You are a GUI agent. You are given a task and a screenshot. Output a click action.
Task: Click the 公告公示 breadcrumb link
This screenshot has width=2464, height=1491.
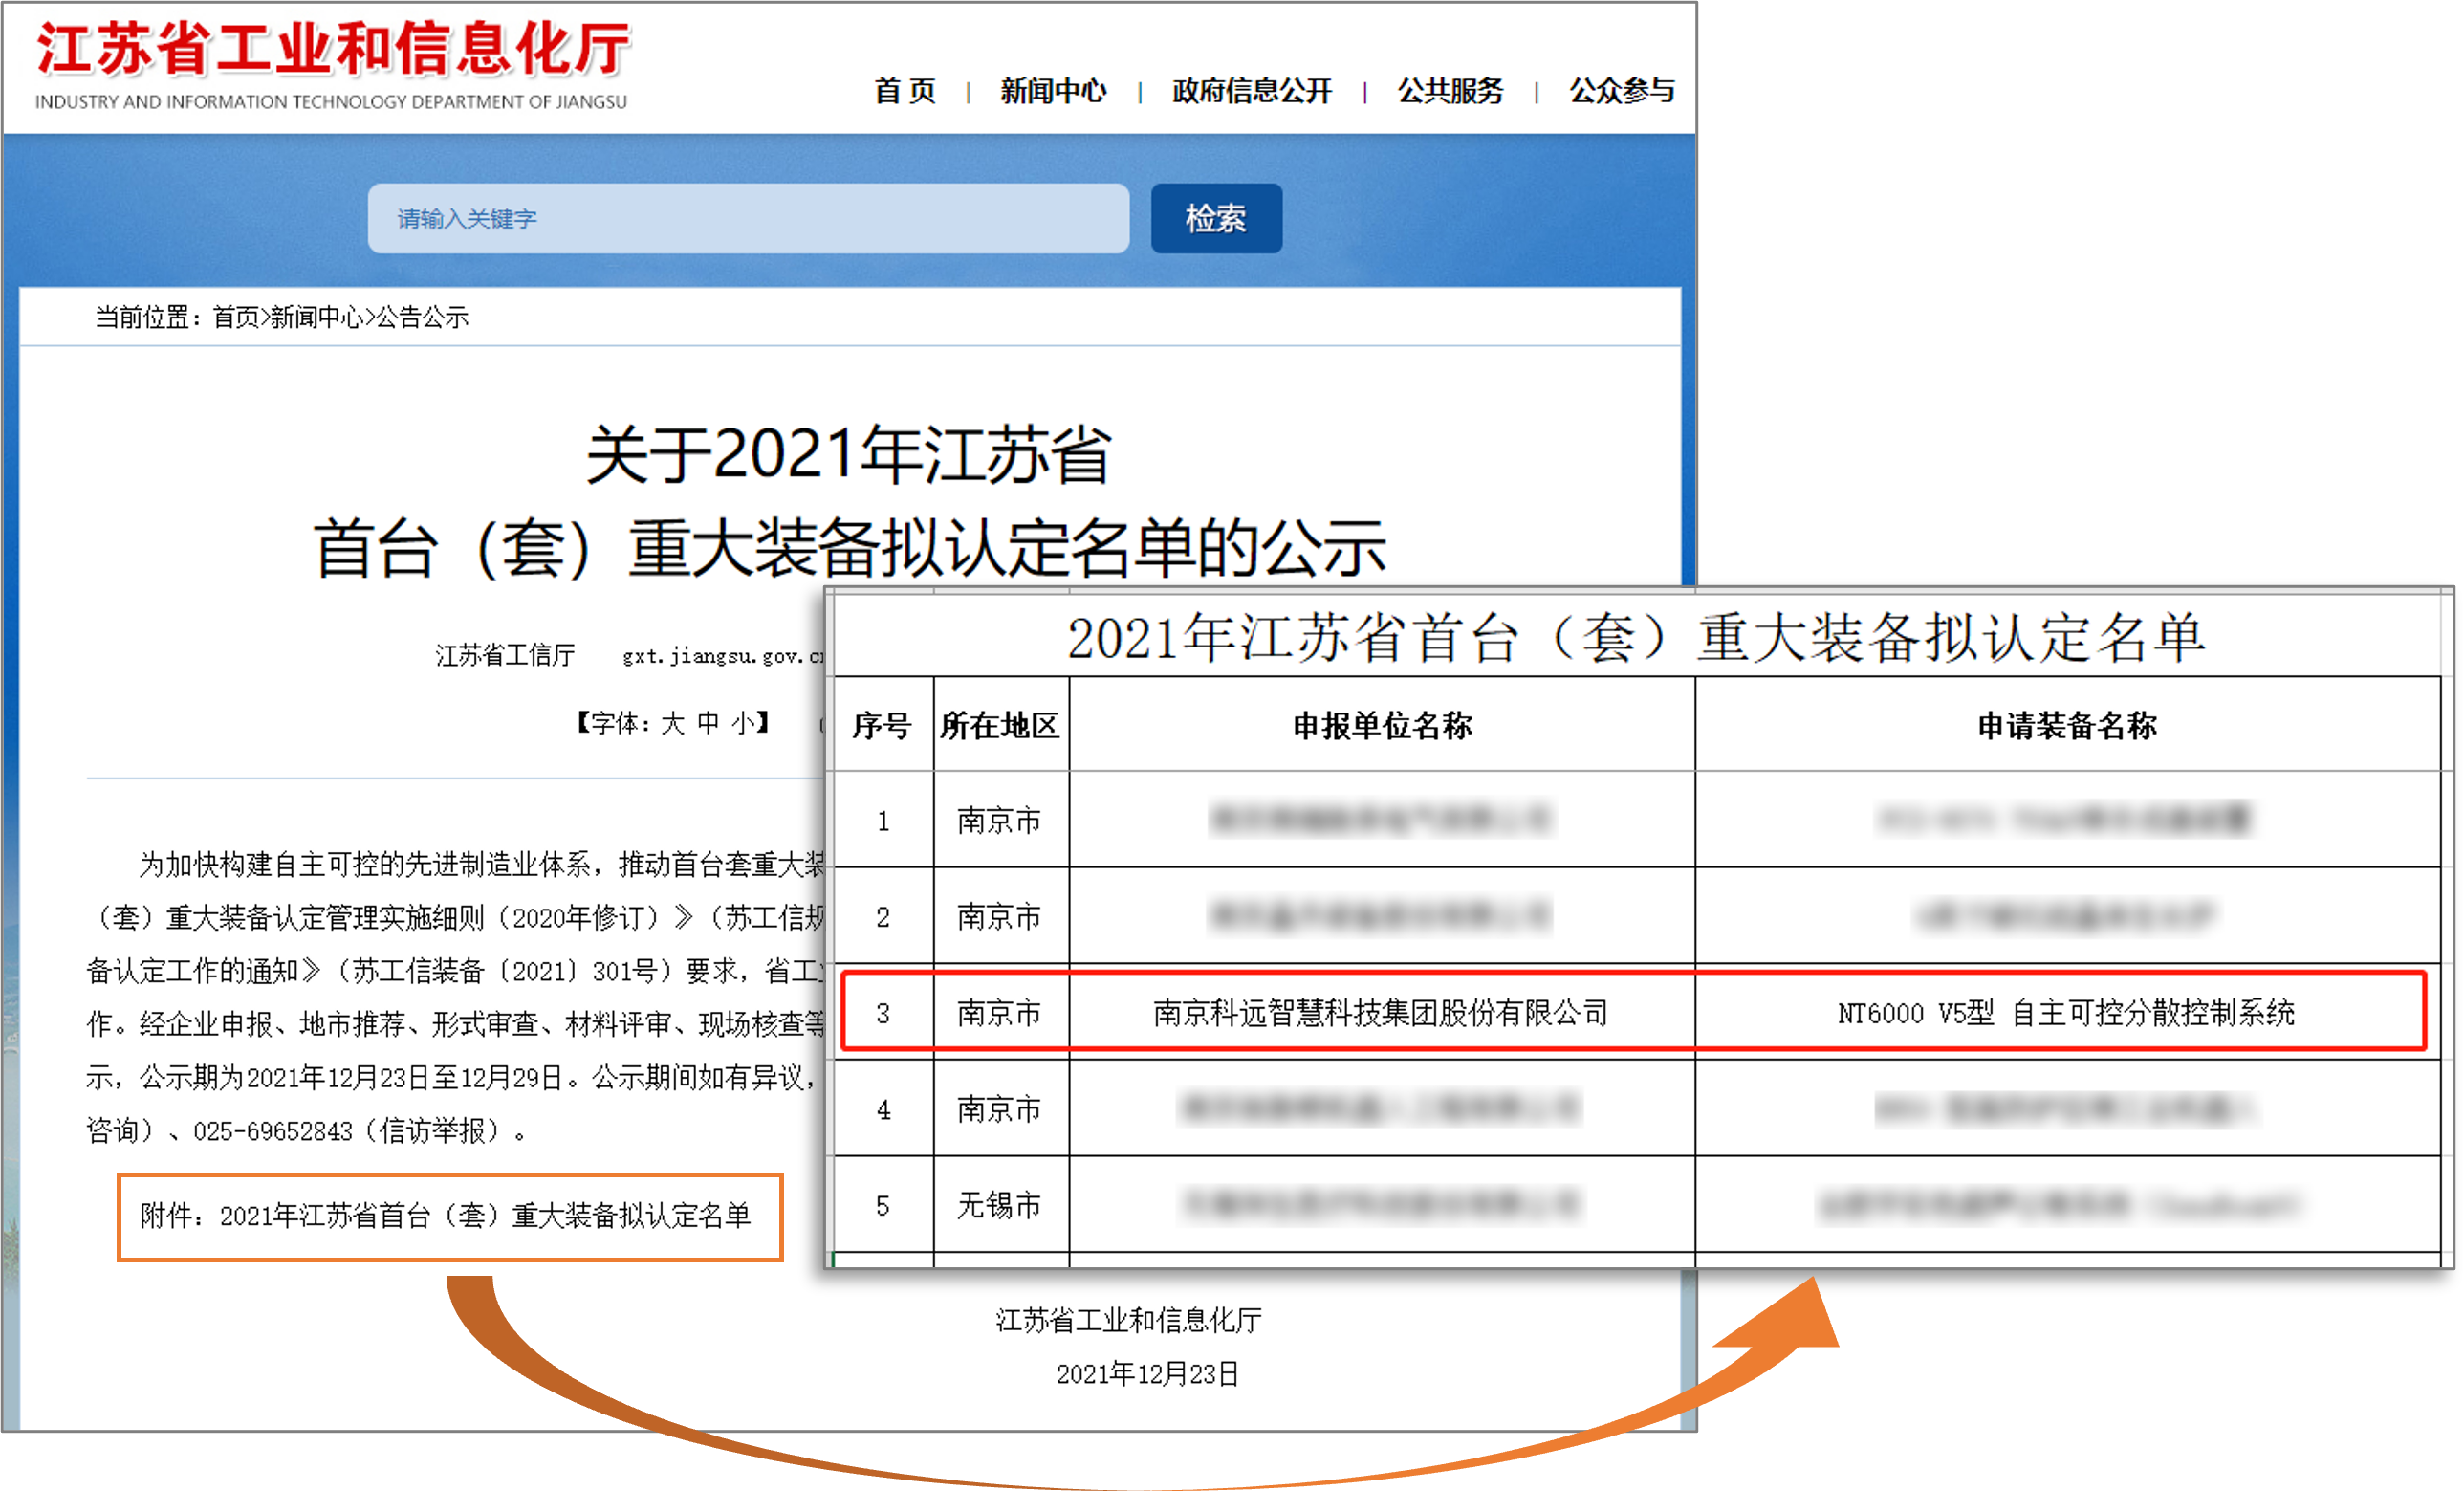coord(421,317)
